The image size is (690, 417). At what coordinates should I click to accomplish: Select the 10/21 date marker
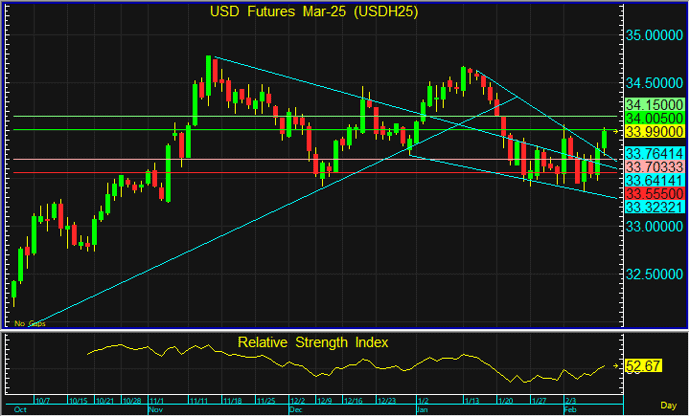coord(105,401)
